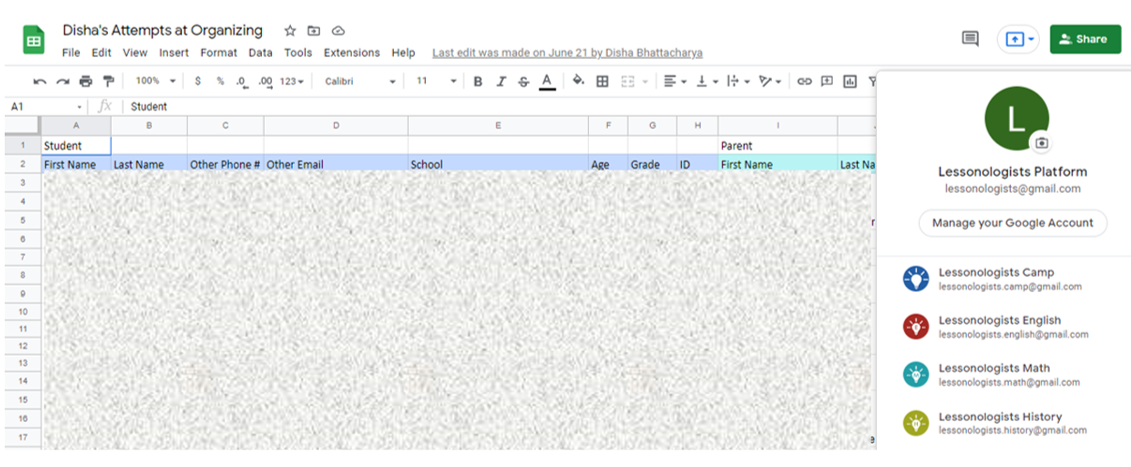
Task: Open the Data menu
Action: pos(260,53)
